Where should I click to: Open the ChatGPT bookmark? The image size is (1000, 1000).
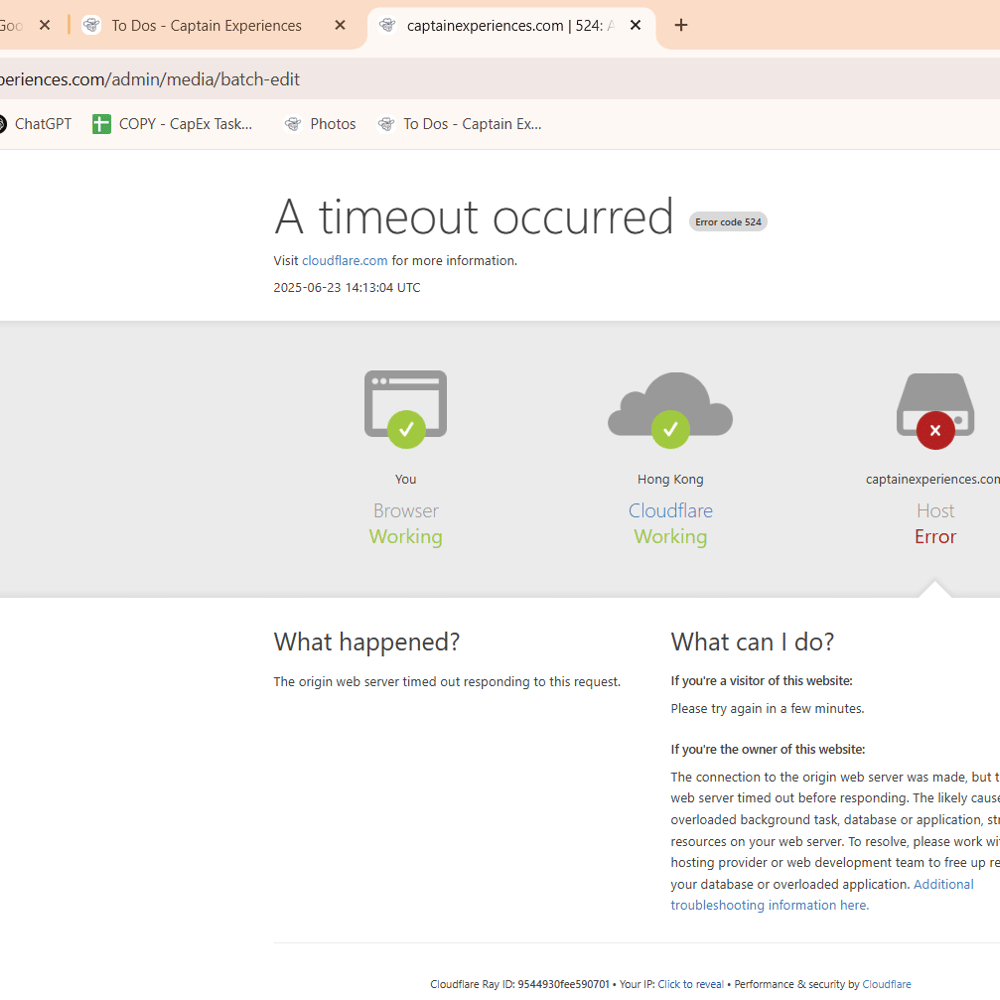36,124
